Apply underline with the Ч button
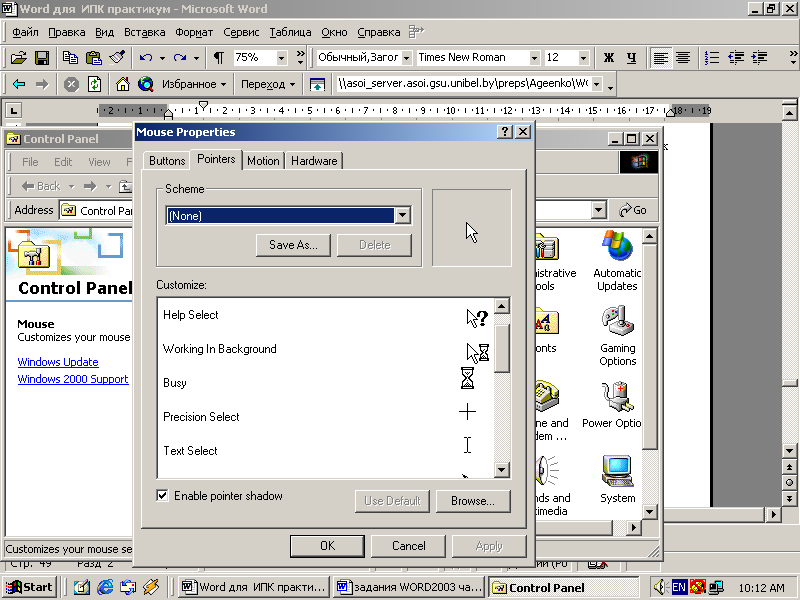Viewport: 800px width, 600px height. click(x=632, y=58)
